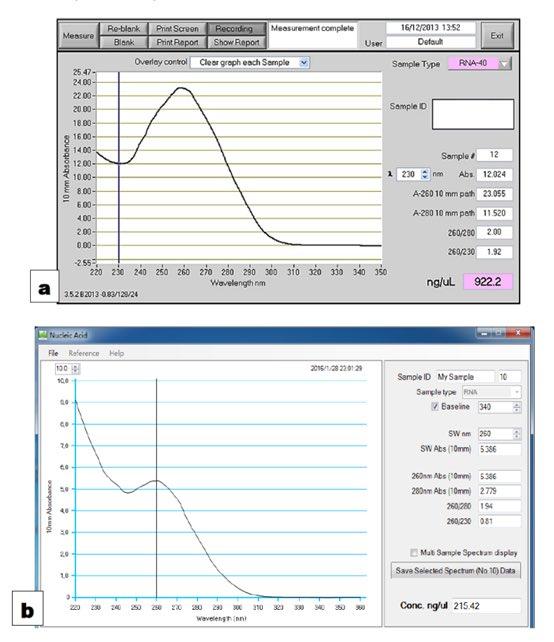554x642 pixels.
Task: Select the 280nm Abs value 2.779
Action: [x=500, y=491]
